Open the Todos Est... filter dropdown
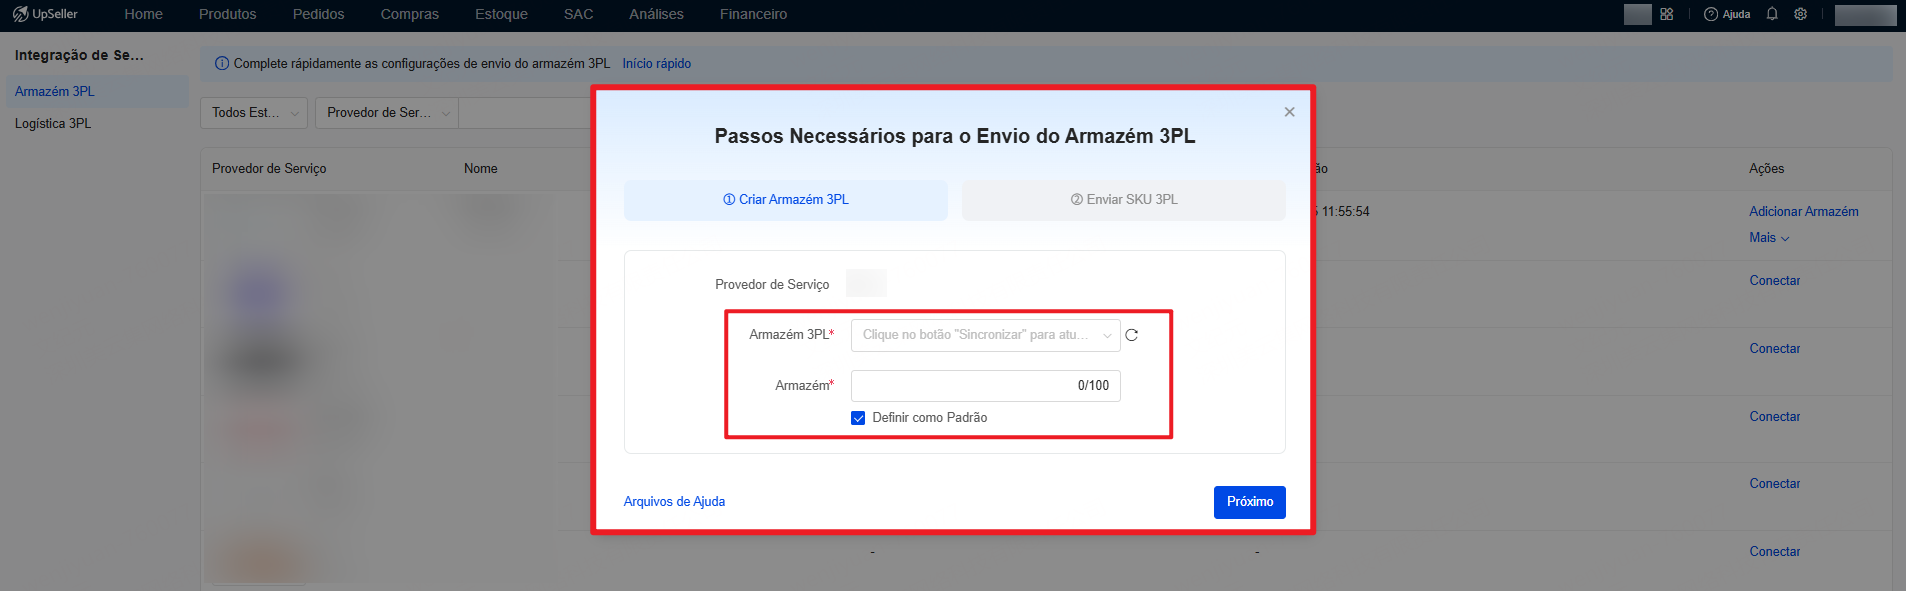This screenshot has height=591, width=1906. [x=253, y=113]
